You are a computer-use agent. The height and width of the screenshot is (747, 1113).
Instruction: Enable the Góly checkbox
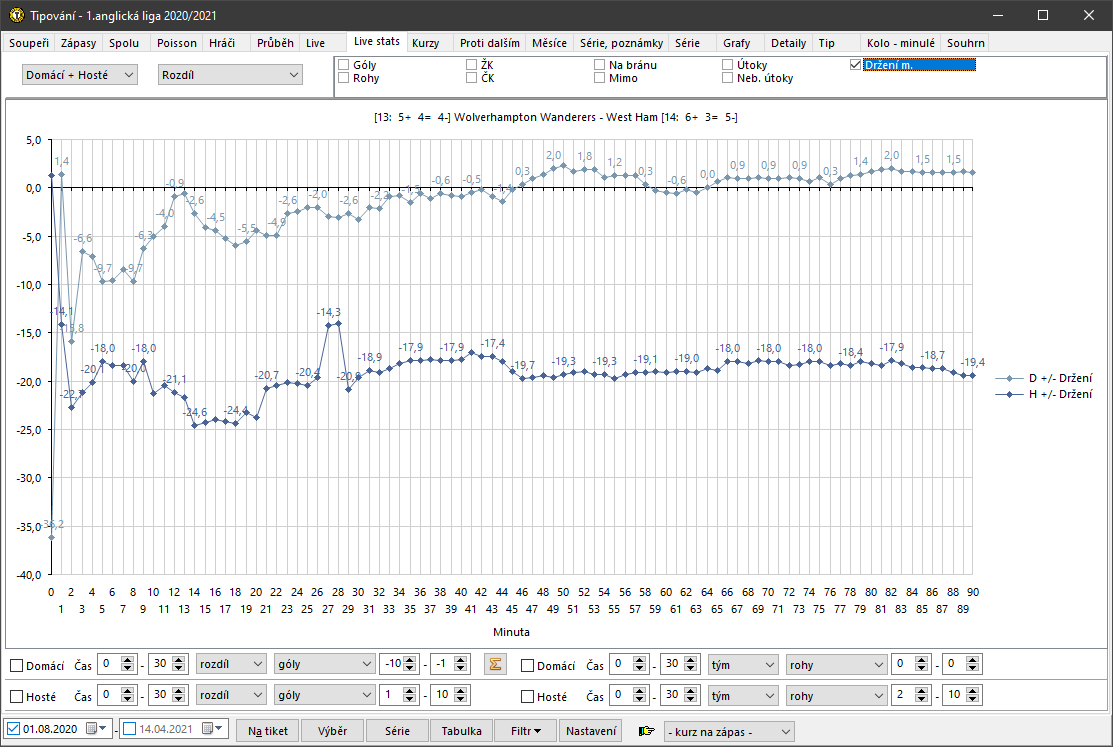tap(344, 65)
